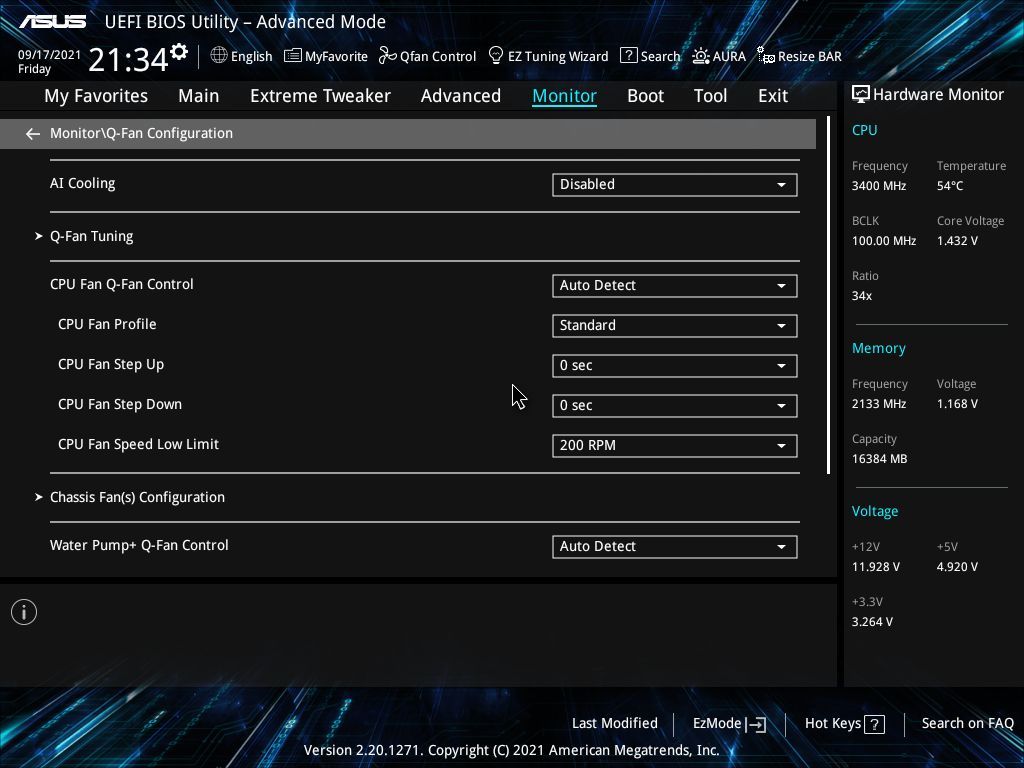Open CPU Fan Profile dropdown
Image resolution: width=1024 pixels, height=768 pixels.
tap(675, 326)
